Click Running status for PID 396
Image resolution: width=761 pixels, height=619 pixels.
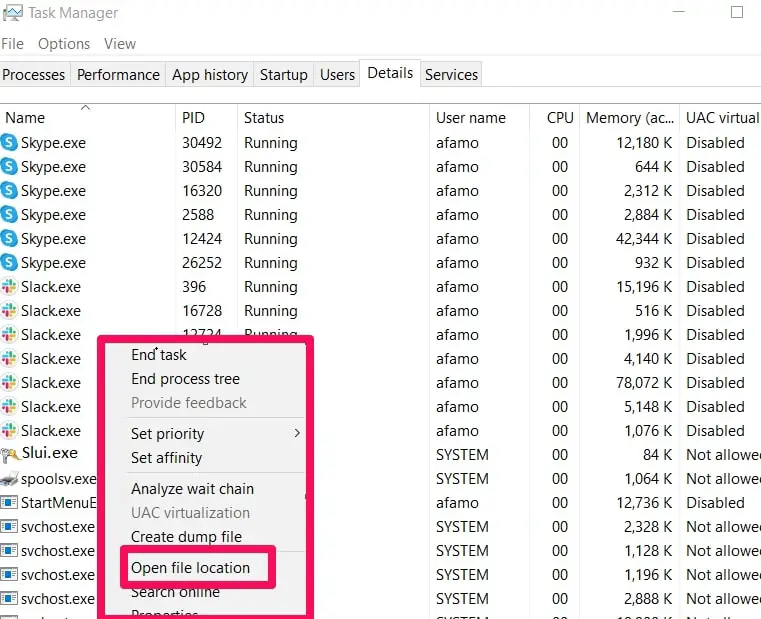(x=271, y=287)
